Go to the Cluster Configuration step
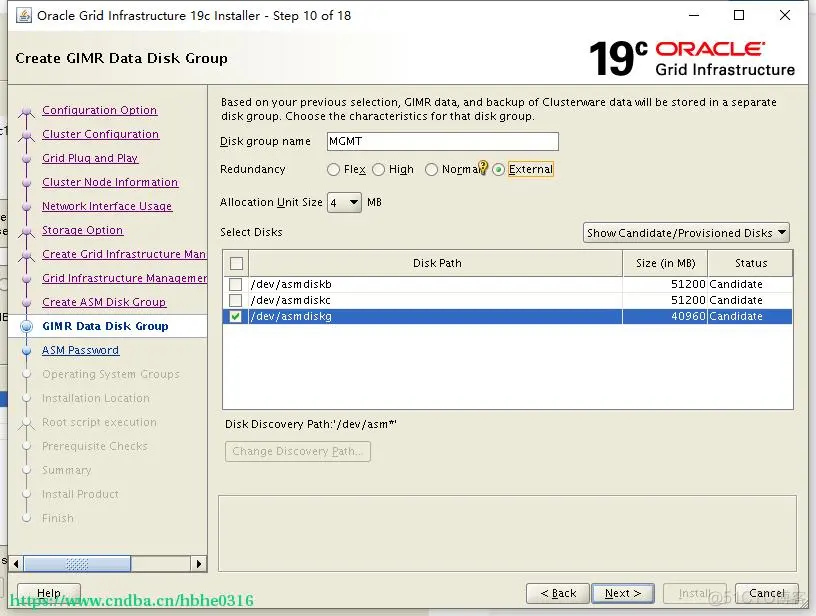816x616 pixels. [x=100, y=134]
